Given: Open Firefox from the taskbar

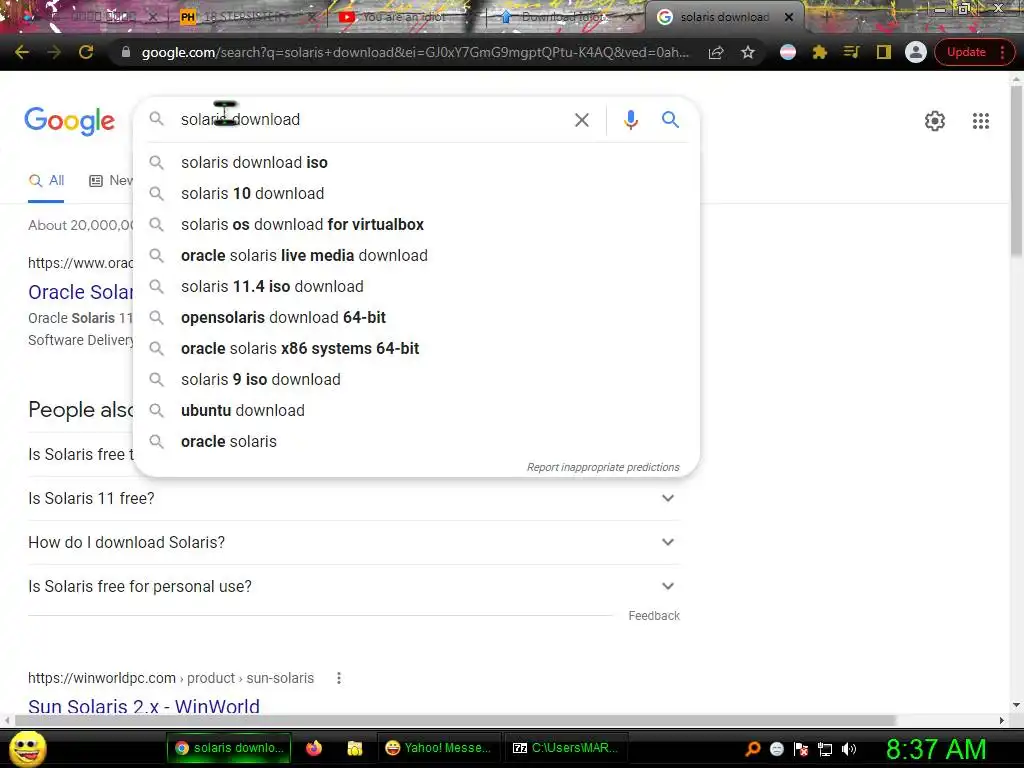Looking at the screenshot, I should click(x=313, y=748).
